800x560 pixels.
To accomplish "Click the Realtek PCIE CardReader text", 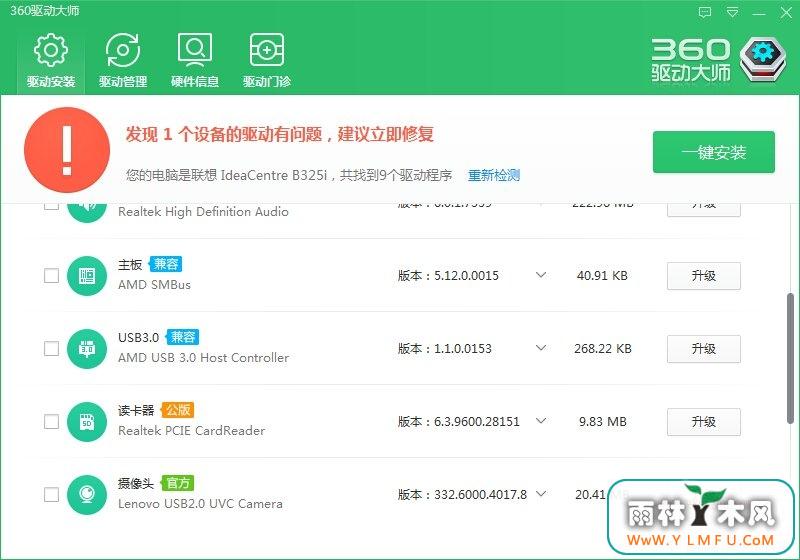I will pos(191,431).
